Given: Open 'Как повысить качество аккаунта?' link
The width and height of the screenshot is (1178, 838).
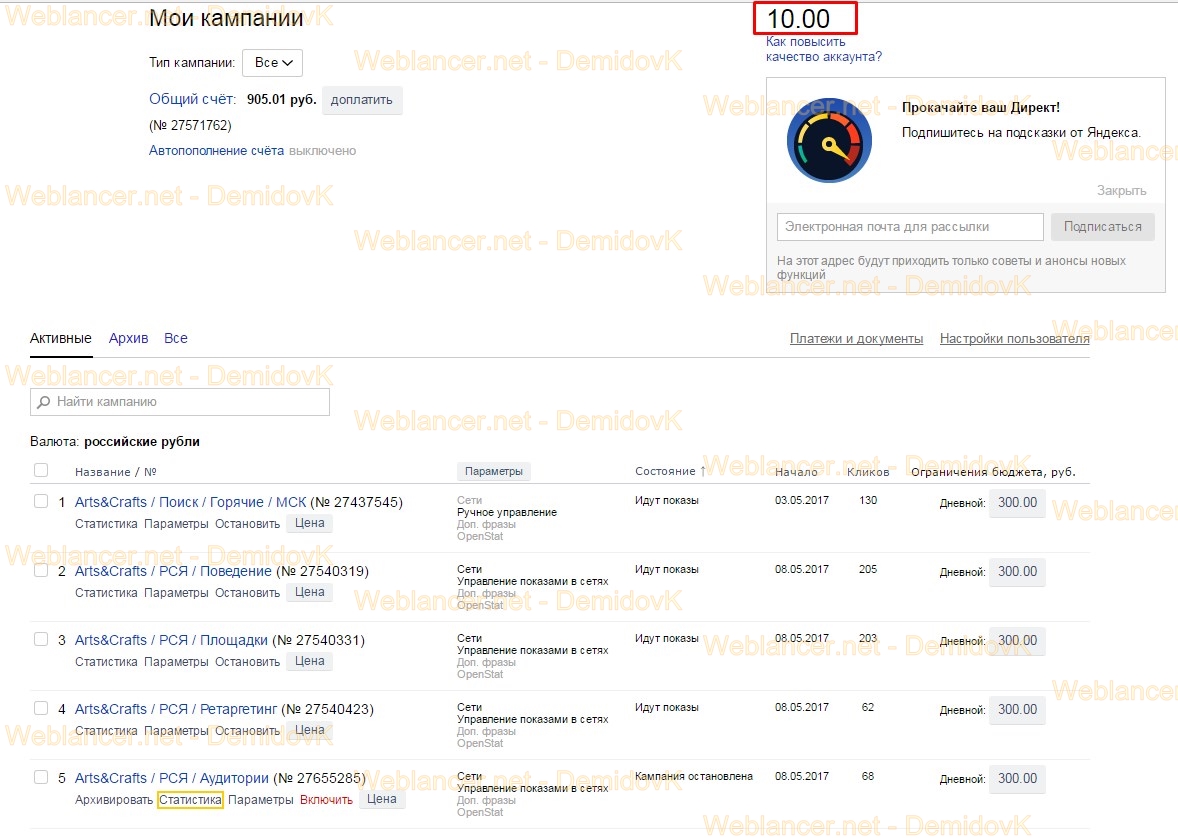Looking at the screenshot, I should click(x=823, y=50).
